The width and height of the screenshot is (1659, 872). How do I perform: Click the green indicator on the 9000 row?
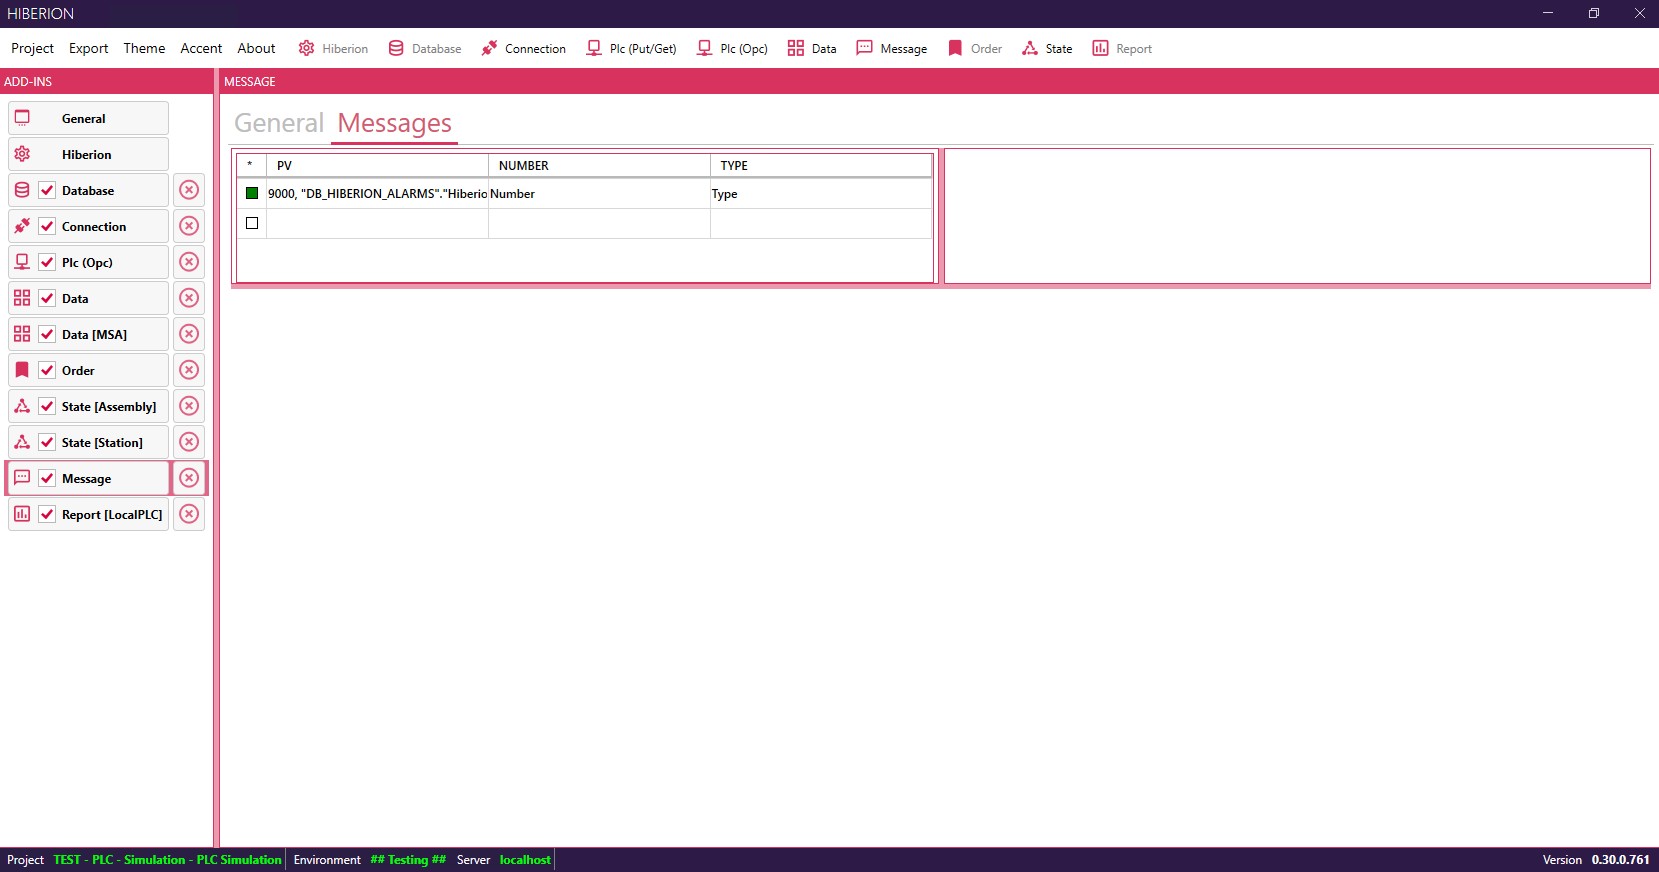(252, 193)
